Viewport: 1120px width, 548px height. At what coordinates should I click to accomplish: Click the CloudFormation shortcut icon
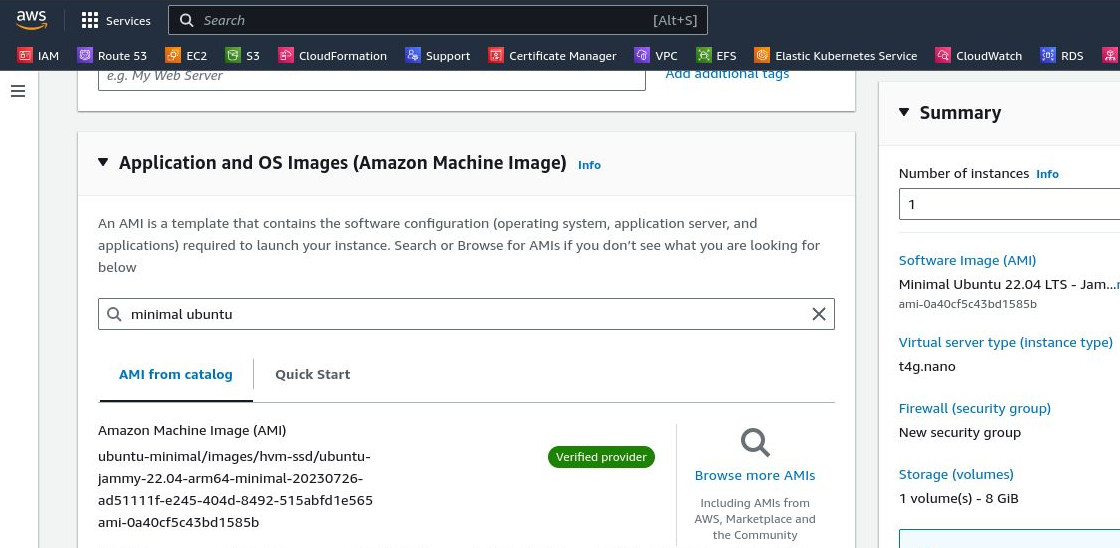point(286,56)
